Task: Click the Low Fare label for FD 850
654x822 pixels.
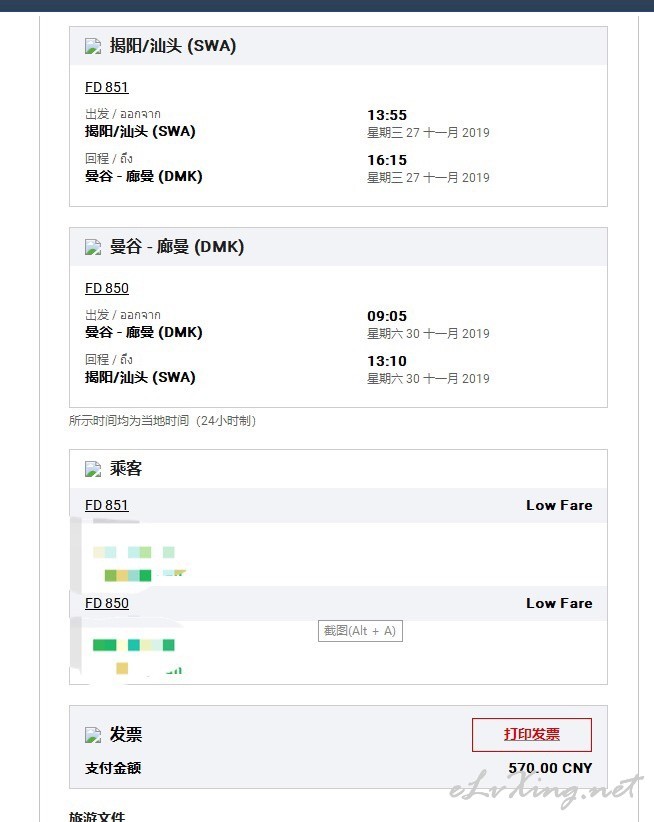Action: pos(559,603)
